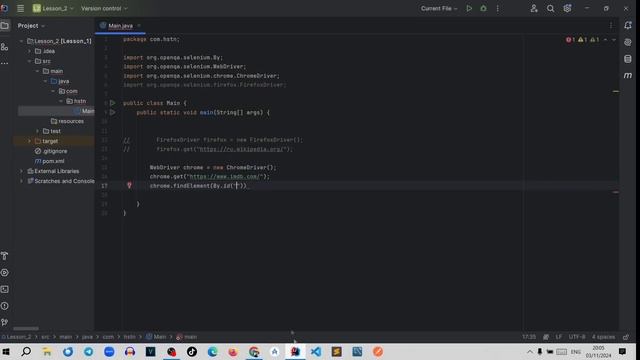Select the pom.xml file
The width and height of the screenshot is (640, 360).
49,161
